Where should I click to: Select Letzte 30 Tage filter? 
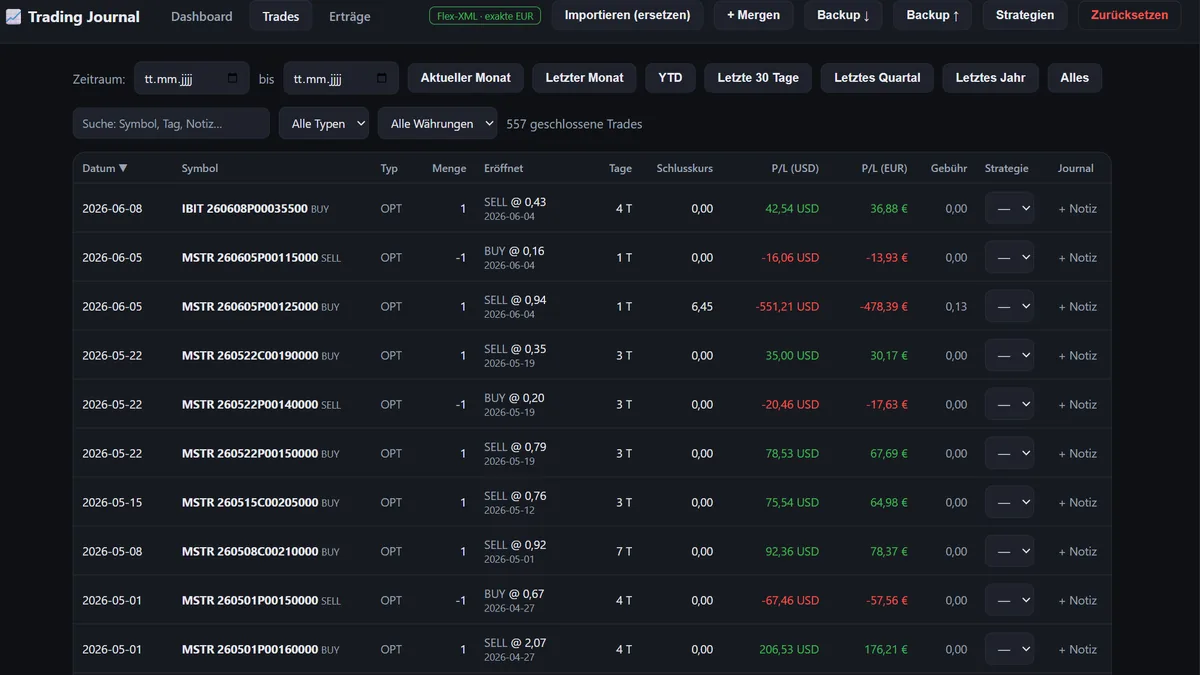tap(758, 78)
